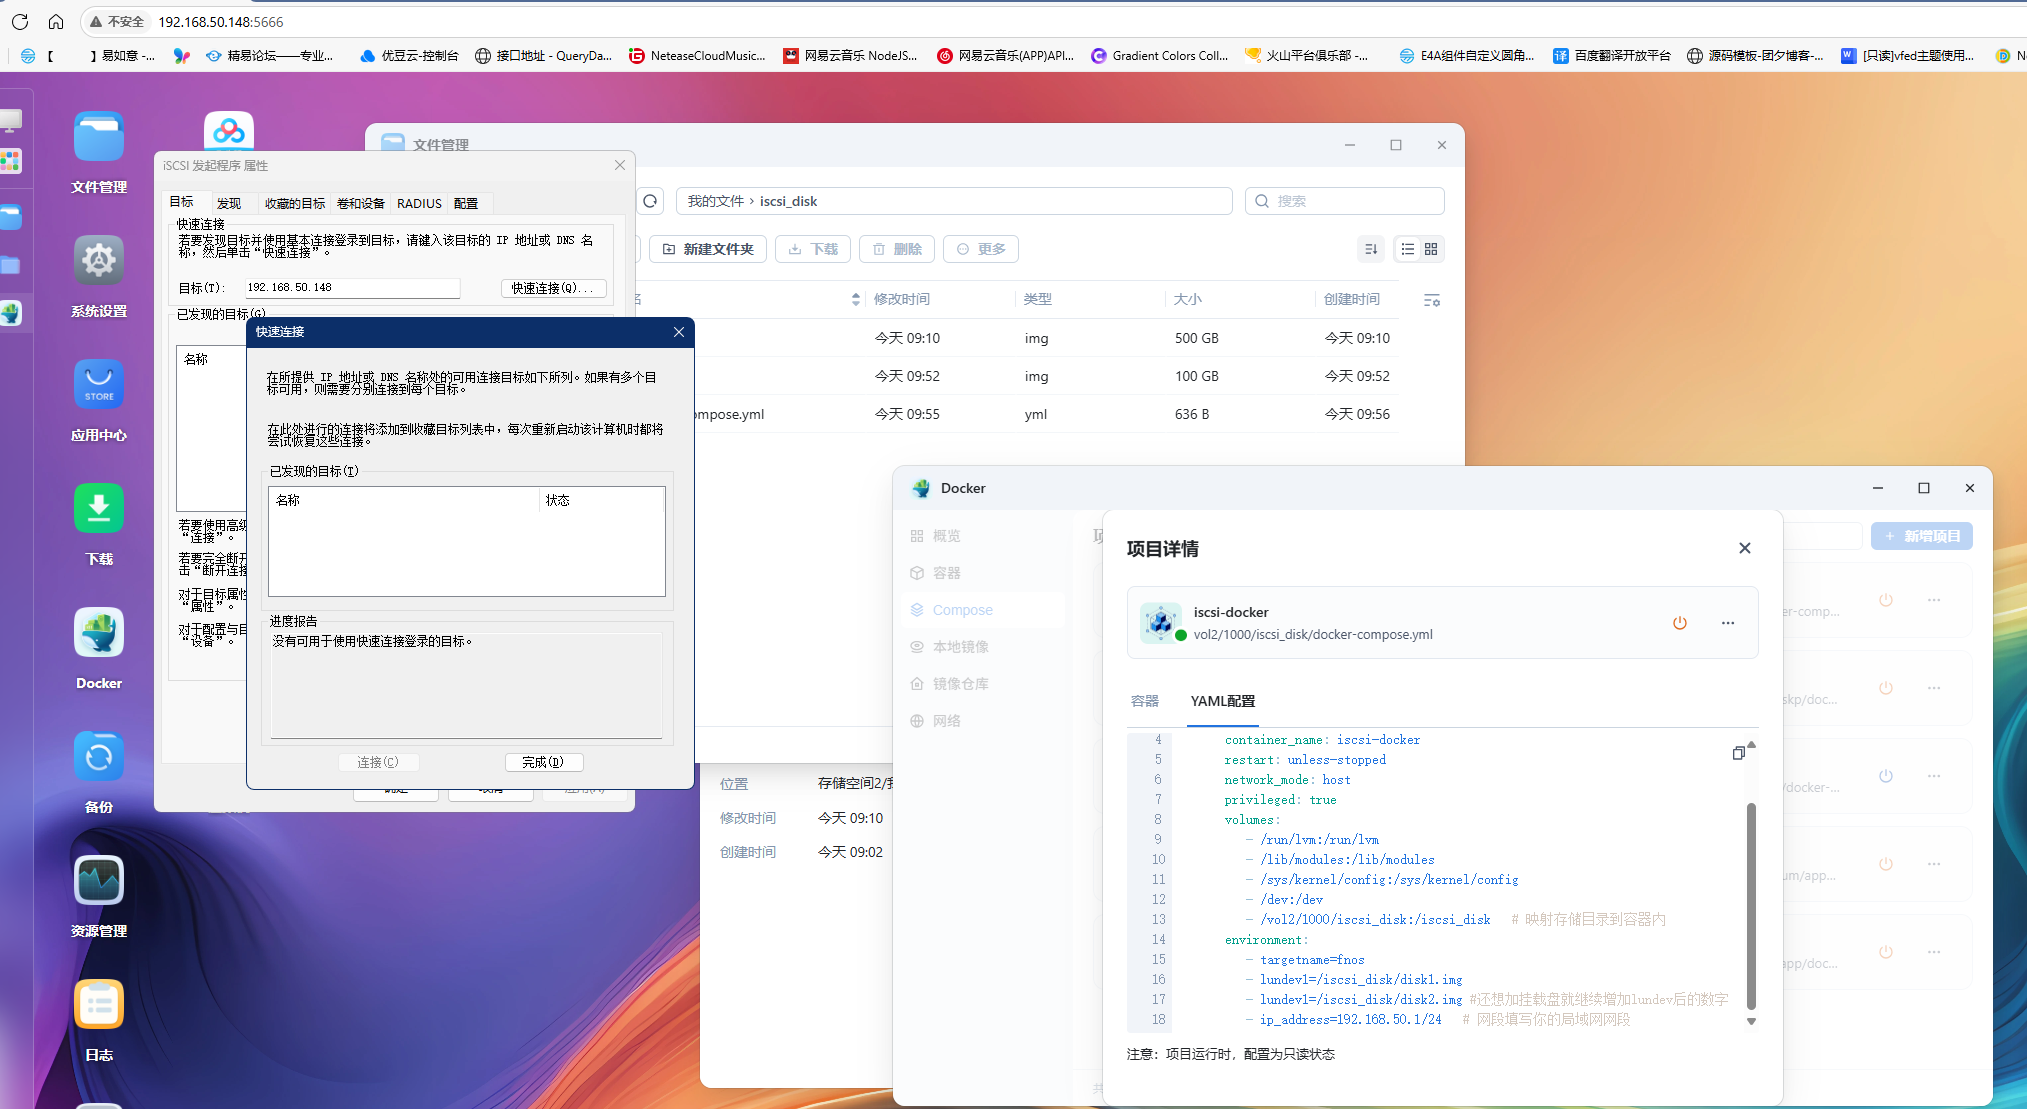Click the power icon of iscsi-docker project
2027x1109 pixels.
click(1680, 623)
